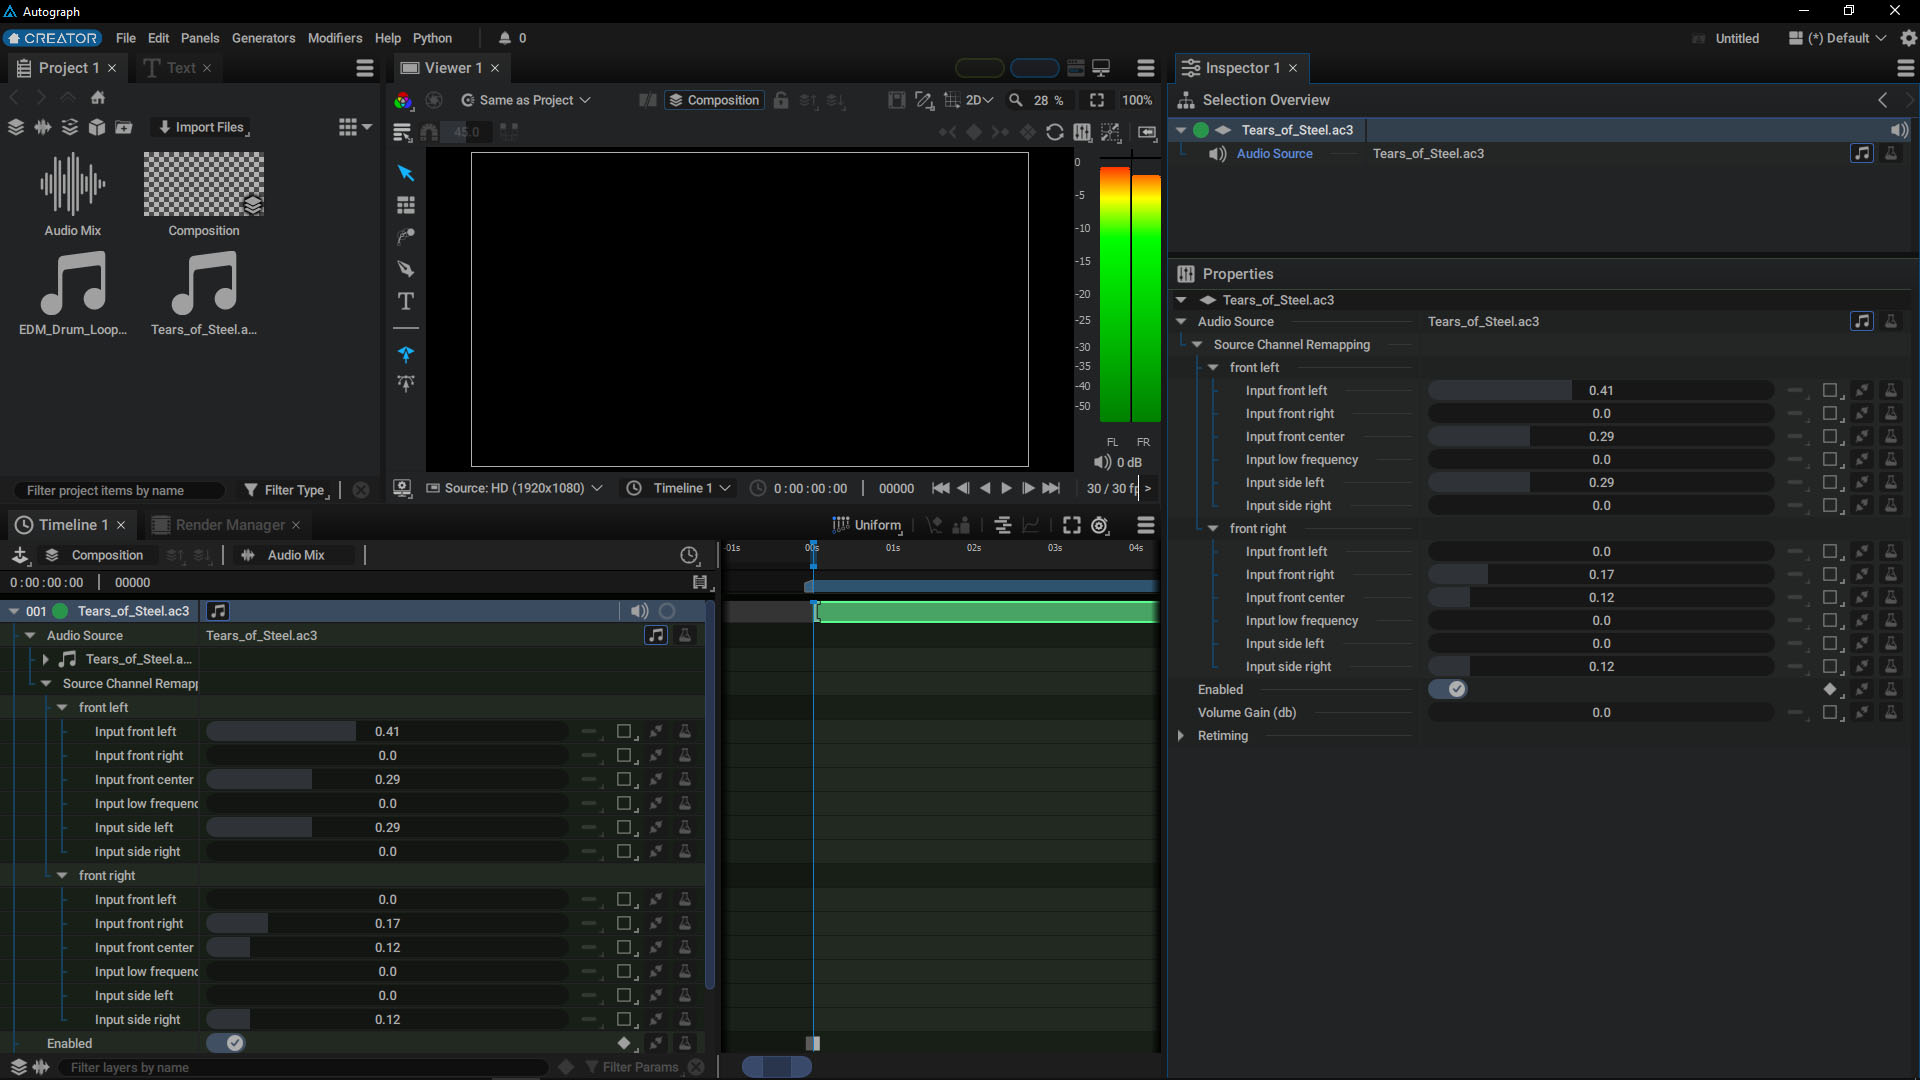Click the grid tool in the Viewer toolbar
Screen dimensions: 1920x1080
(406, 205)
